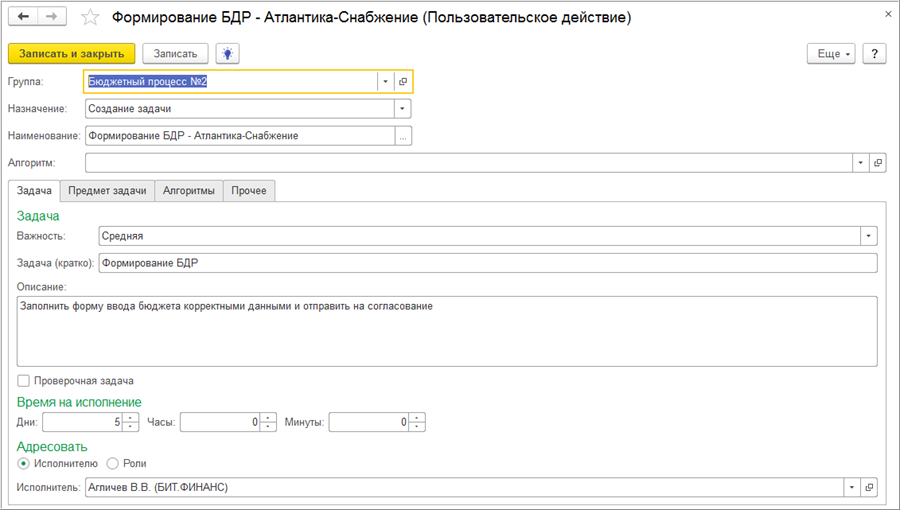Open the Исполнитель field's open-form icon

click(869, 488)
